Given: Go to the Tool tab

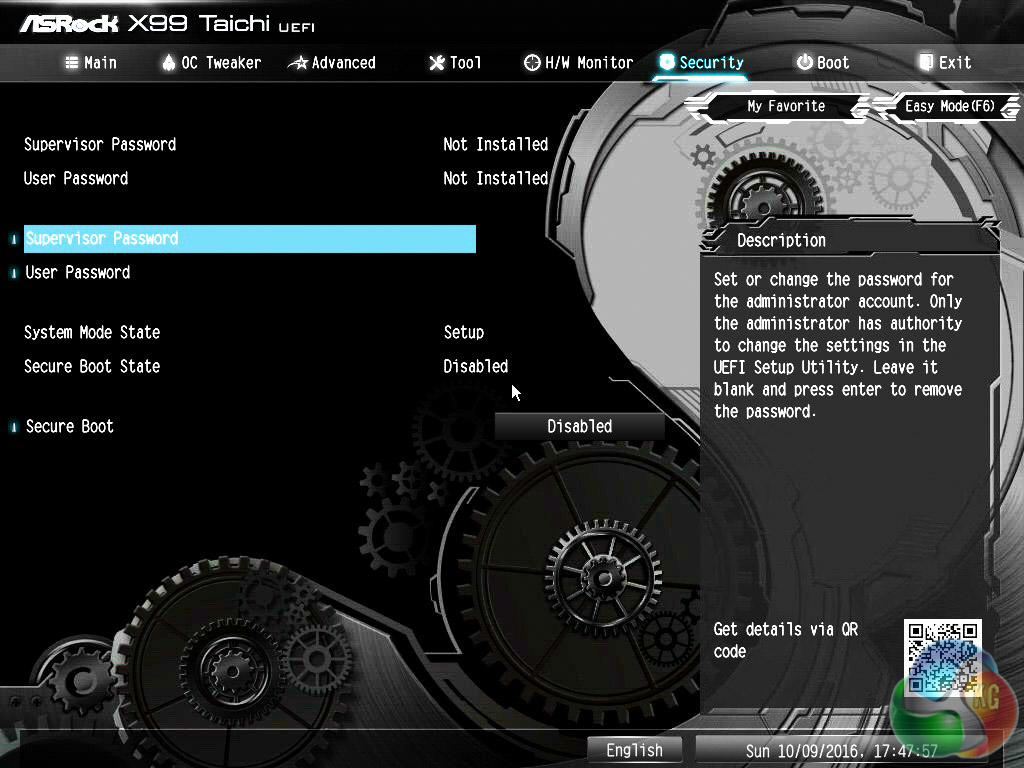Looking at the screenshot, I should pyautogui.click(x=455, y=63).
